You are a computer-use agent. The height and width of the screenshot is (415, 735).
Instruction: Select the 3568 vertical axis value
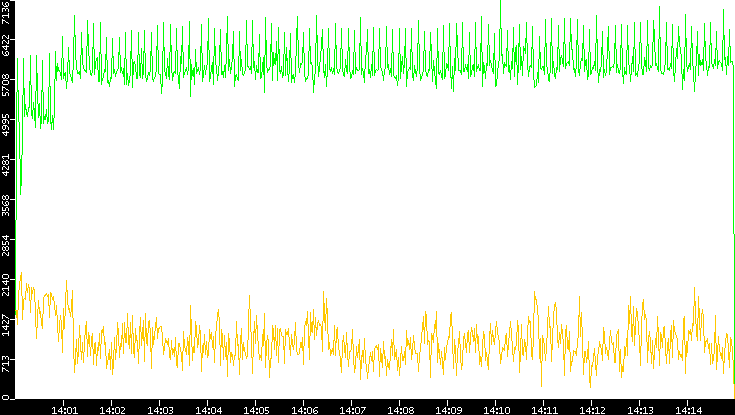click(x=5, y=204)
